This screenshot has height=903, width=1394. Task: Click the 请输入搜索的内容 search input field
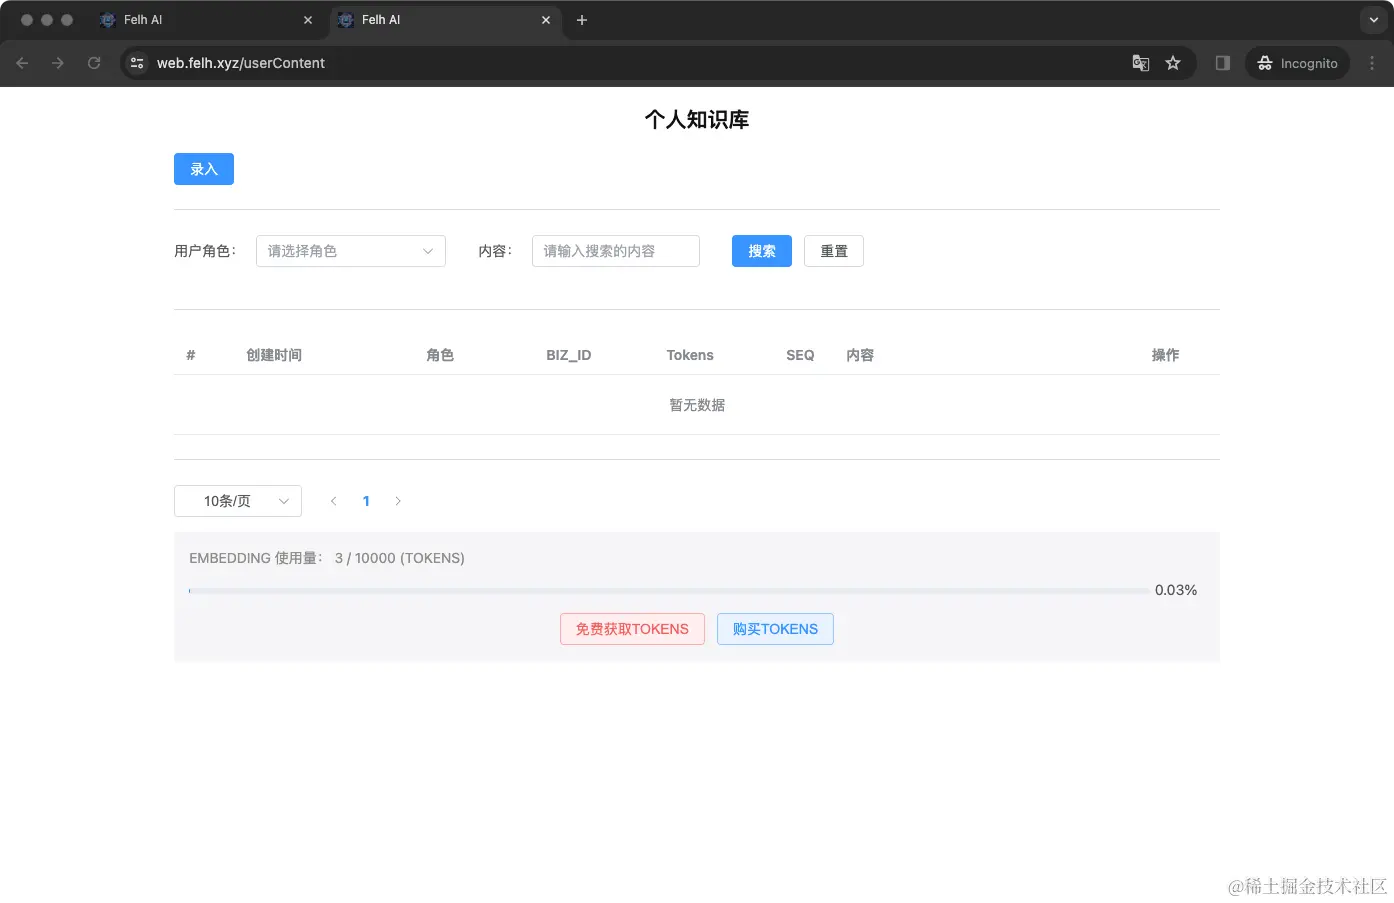615,251
